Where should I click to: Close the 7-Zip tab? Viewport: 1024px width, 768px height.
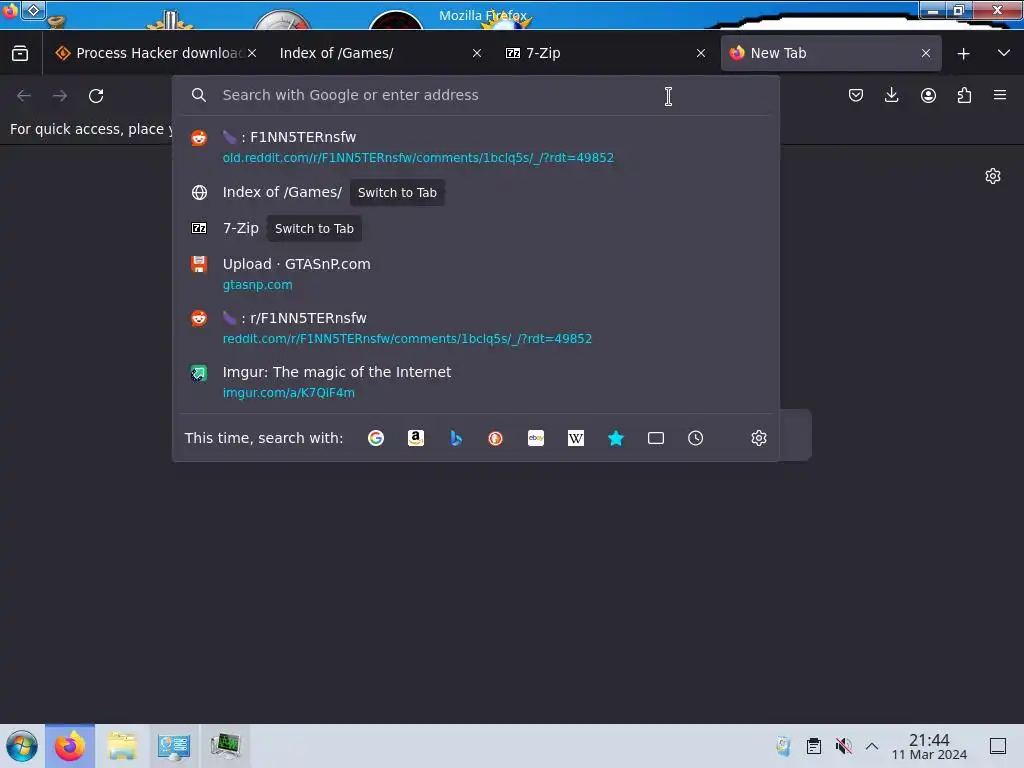click(701, 54)
